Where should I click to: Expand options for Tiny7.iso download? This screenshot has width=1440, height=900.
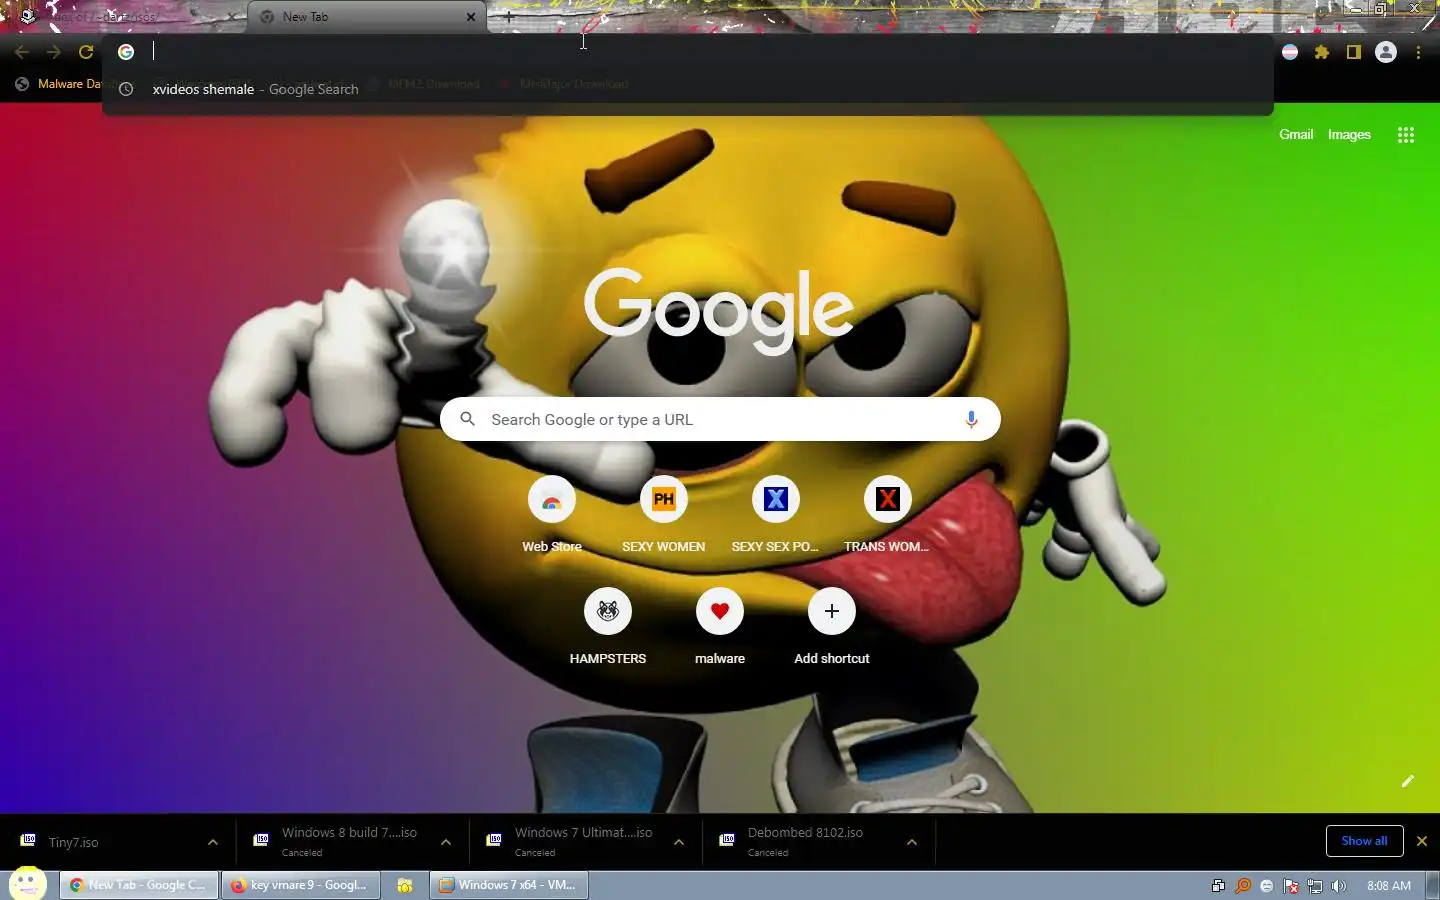pyautogui.click(x=213, y=842)
